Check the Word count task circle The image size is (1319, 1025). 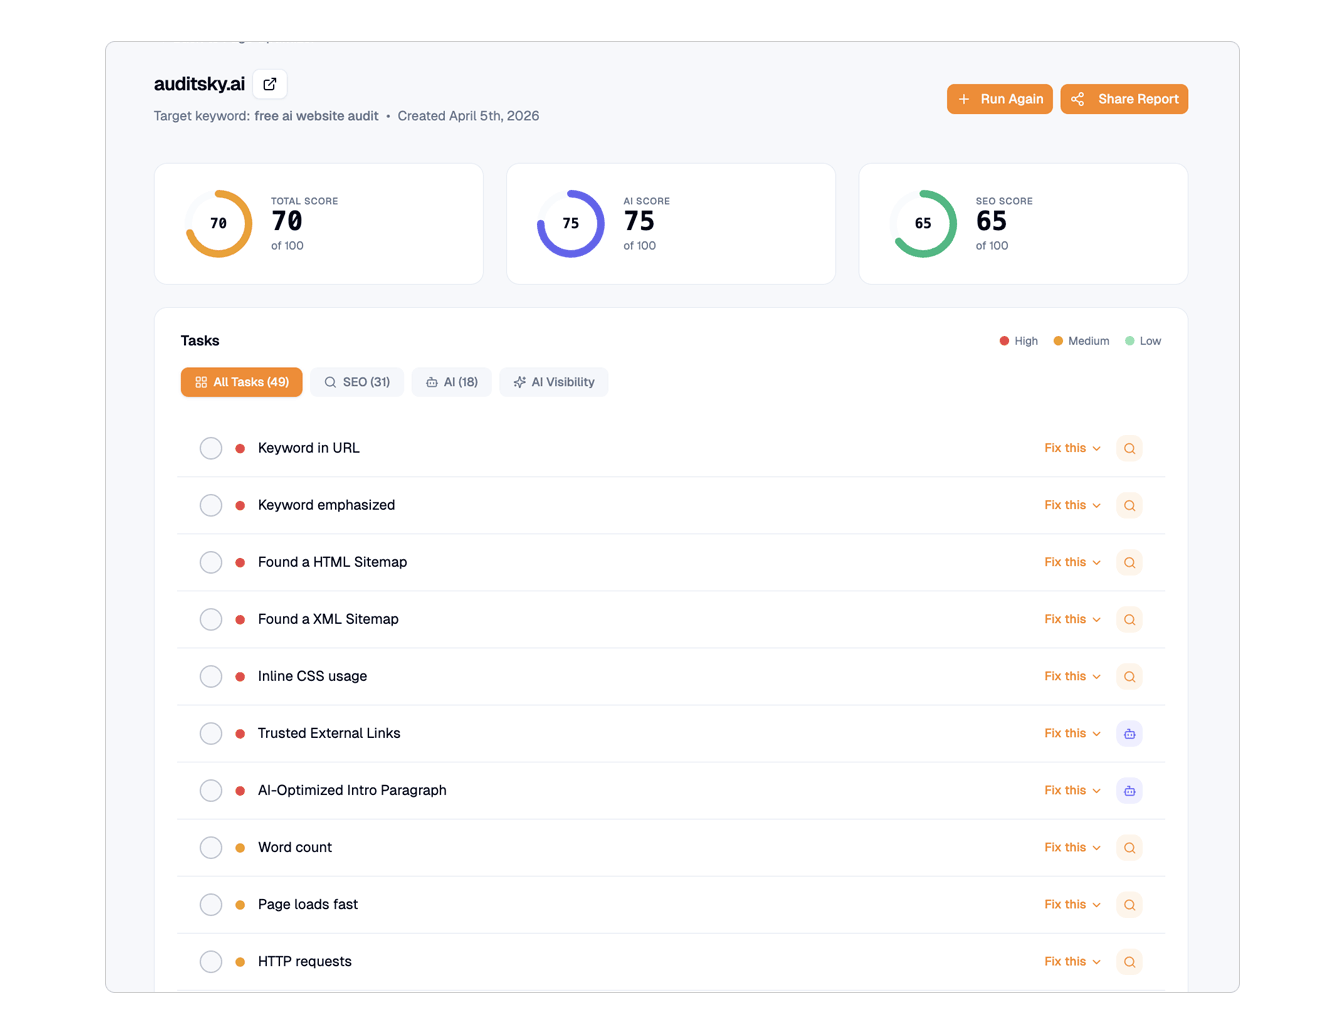coord(211,847)
